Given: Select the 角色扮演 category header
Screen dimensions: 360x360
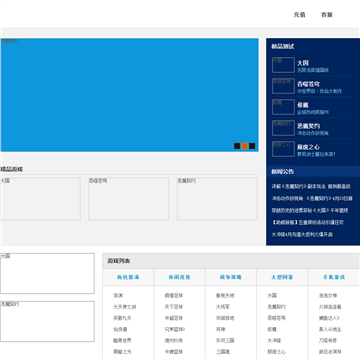Looking at the screenshot, I should click(128, 277).
